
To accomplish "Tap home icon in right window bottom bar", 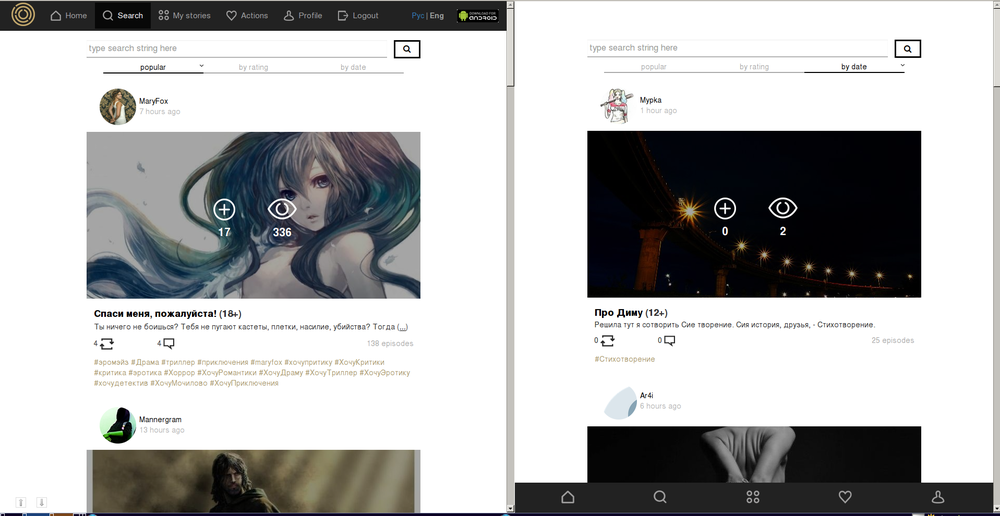I will click(x=568, y=497).
